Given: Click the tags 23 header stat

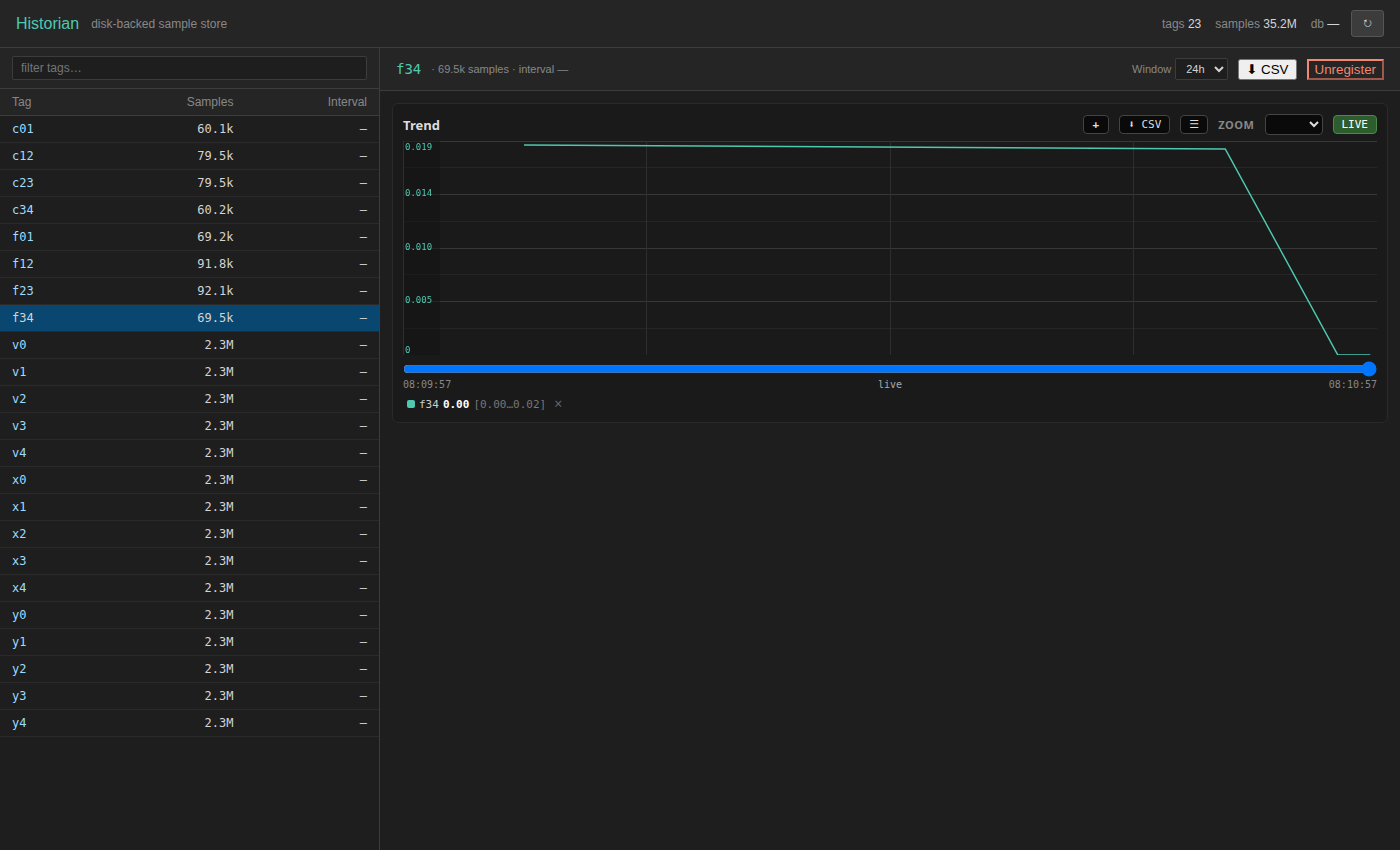Looking at the screenshot, I should click(1181, 24).
